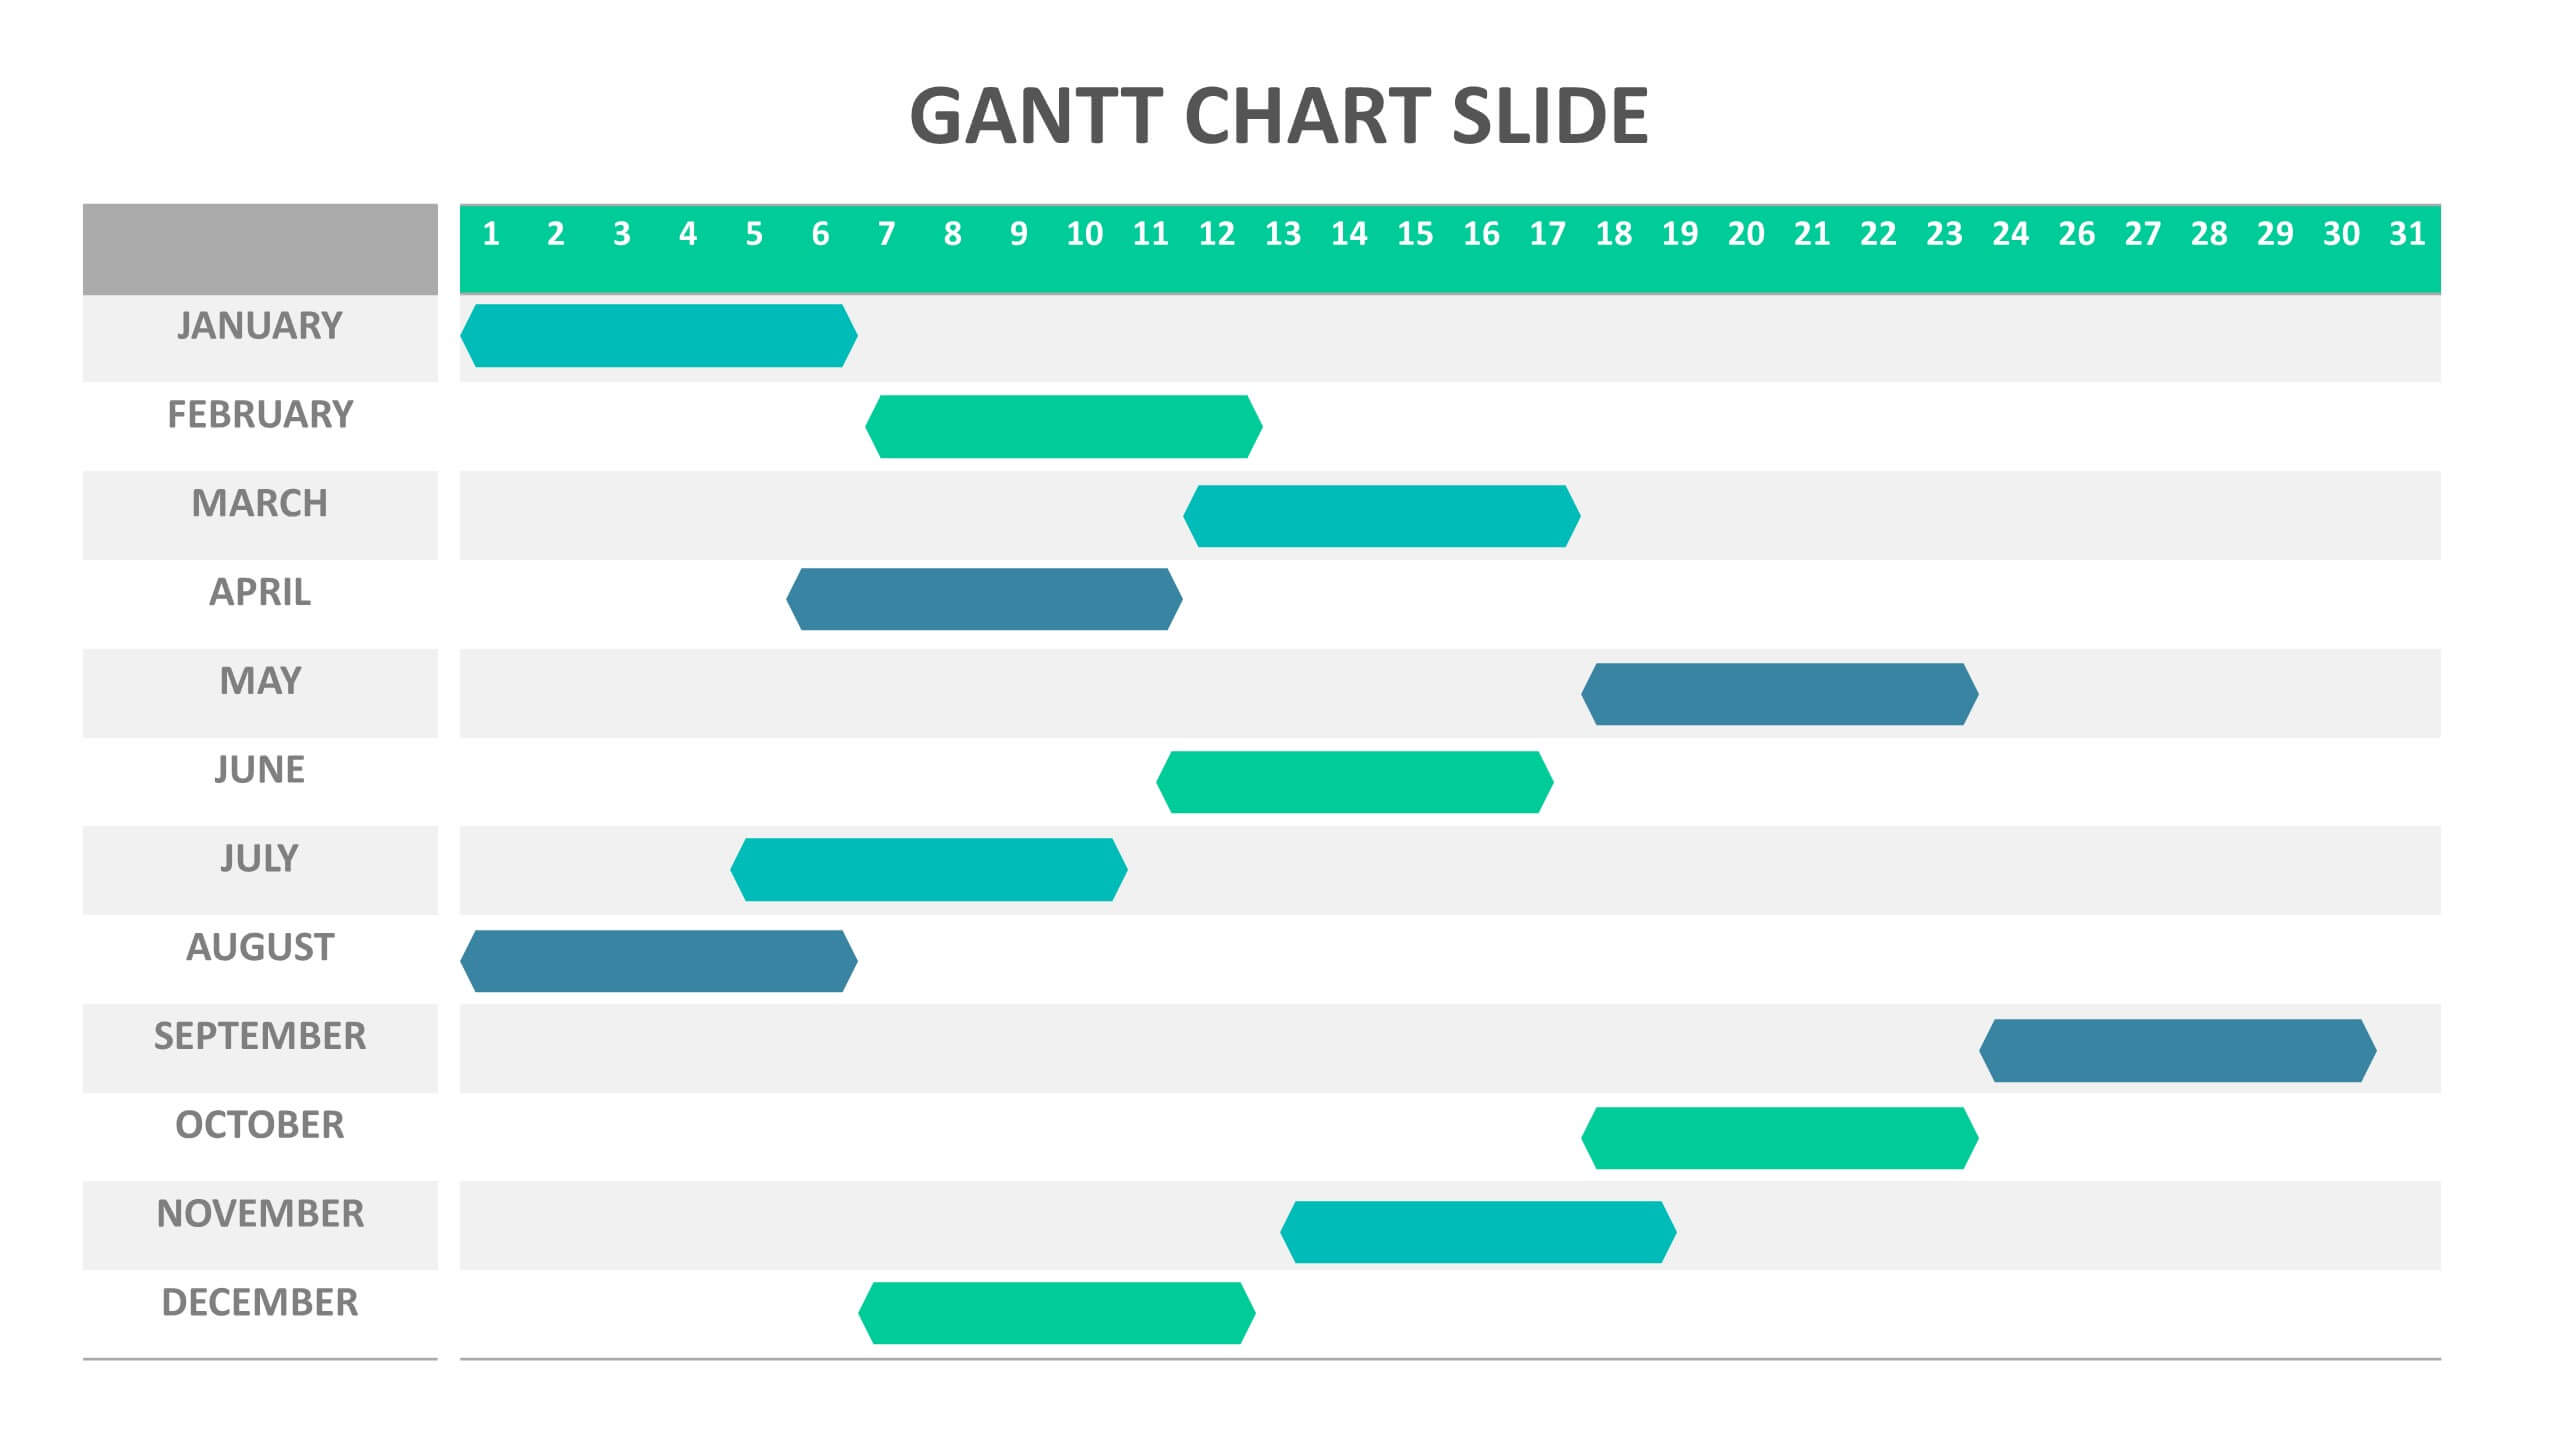This screenshot has width=2559, height=1440.
Task: Select the NOVEMBER row label
Action: tap(260, 1214)
